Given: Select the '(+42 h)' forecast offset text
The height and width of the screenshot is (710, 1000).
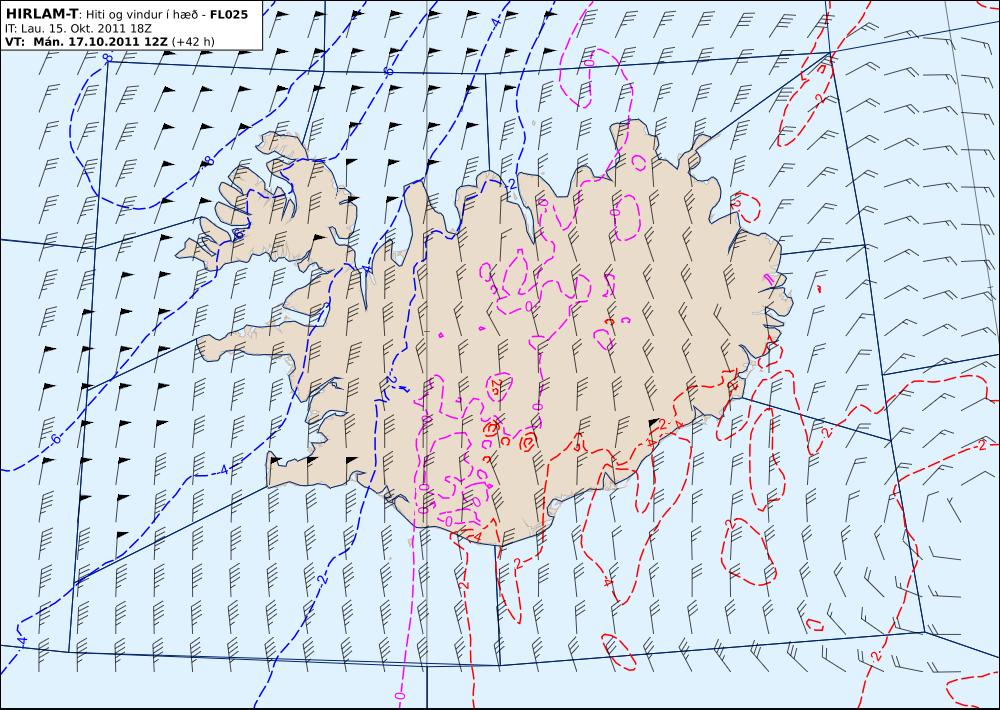Looking at the screenshot, I should 193,43.
